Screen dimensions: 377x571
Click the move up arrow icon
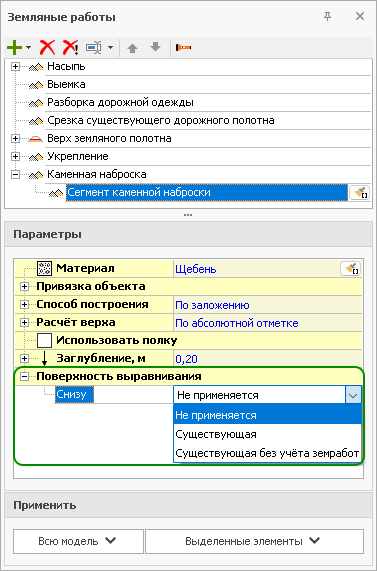pos(132,48)
